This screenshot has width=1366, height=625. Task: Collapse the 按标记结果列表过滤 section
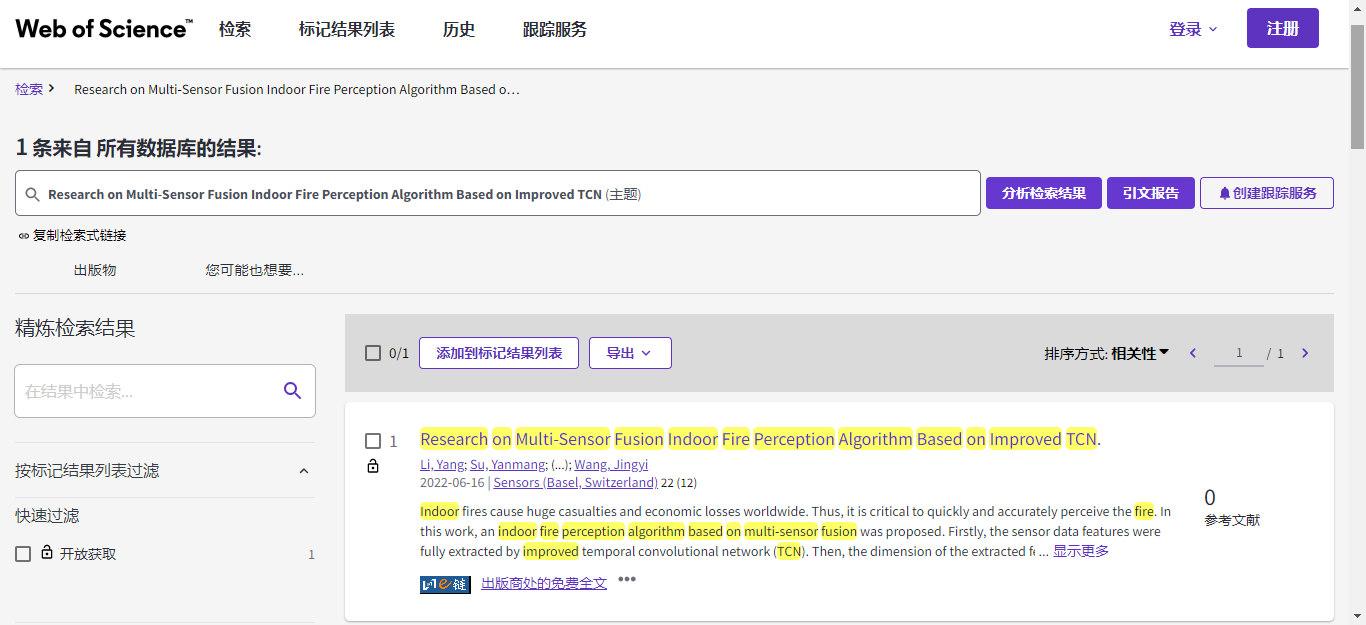pos(304,471)
